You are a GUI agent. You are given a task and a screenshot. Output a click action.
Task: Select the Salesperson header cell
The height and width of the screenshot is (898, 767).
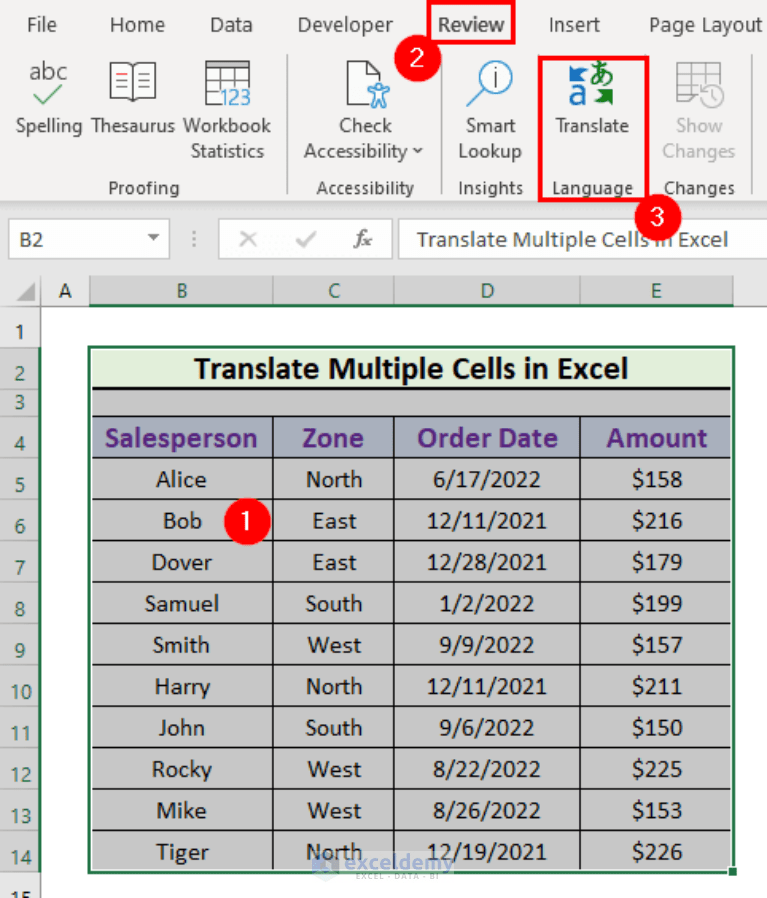tap(182, 438)
